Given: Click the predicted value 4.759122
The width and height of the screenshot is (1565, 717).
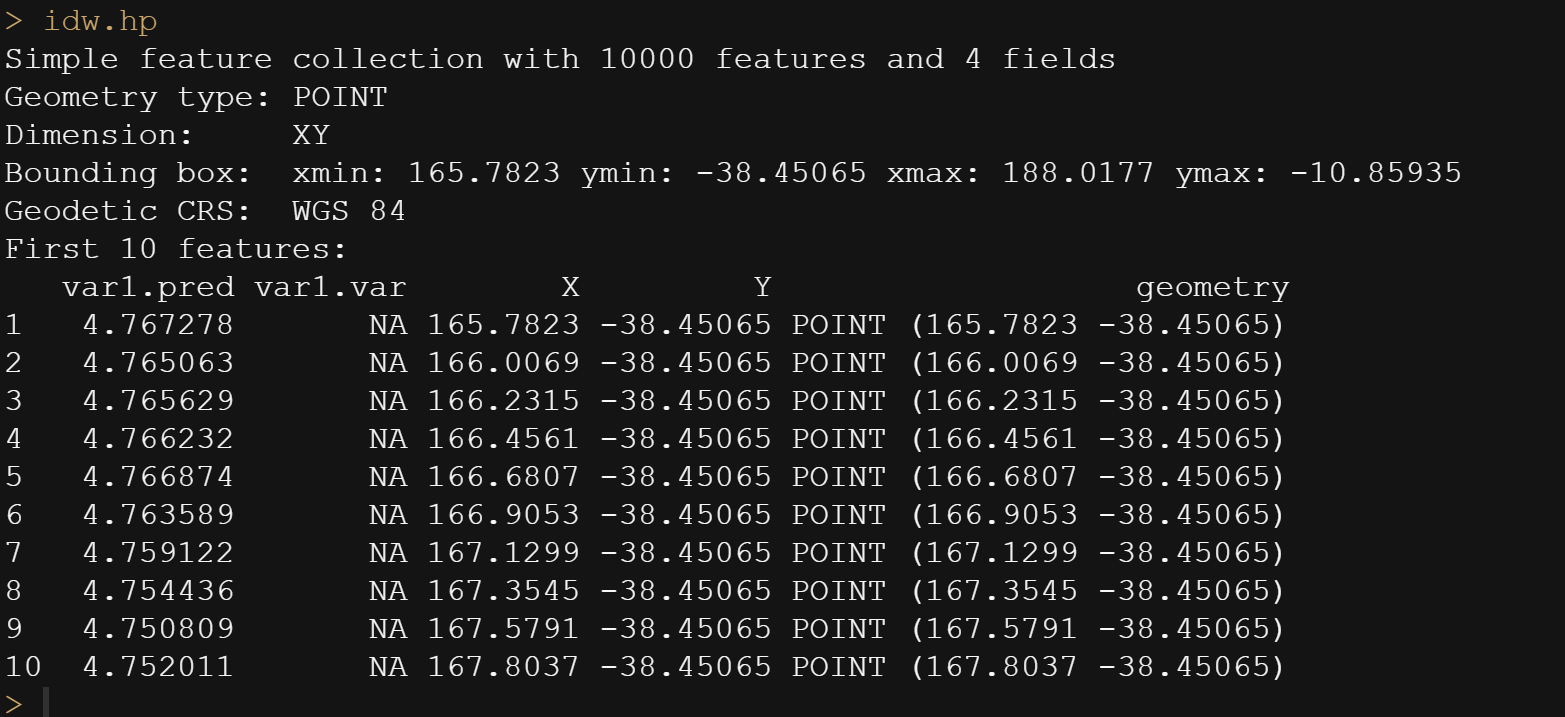Looking at the screenshot, I should pos(158,553).
